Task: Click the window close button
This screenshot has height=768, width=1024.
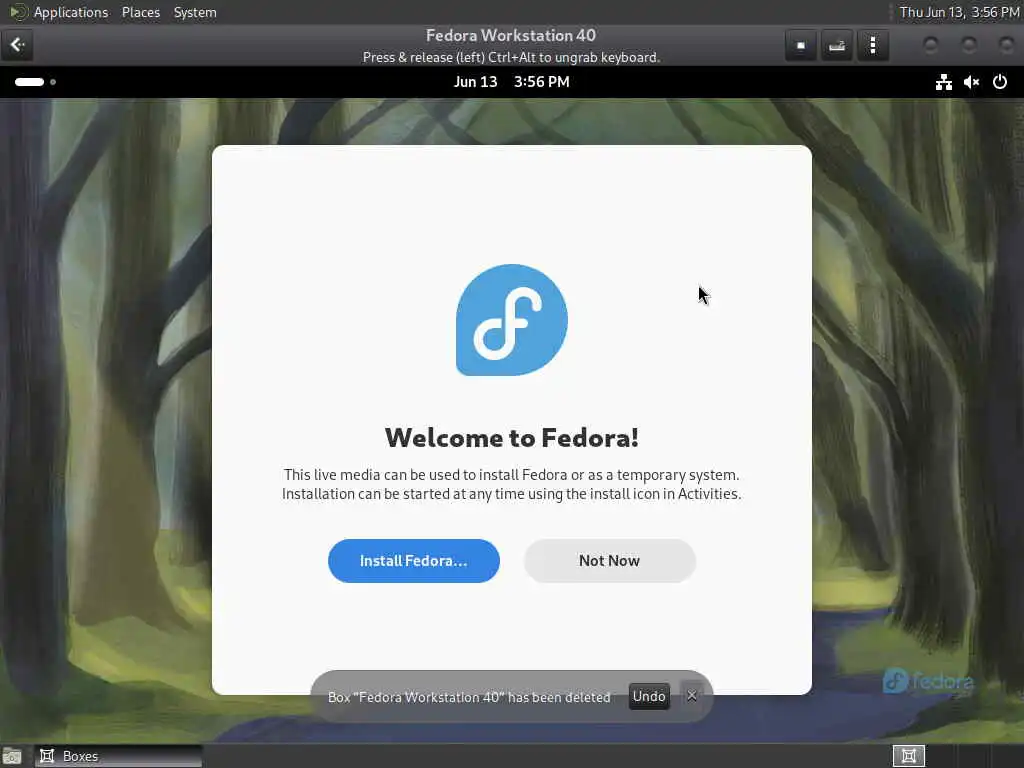Action: coord(1006,45)
